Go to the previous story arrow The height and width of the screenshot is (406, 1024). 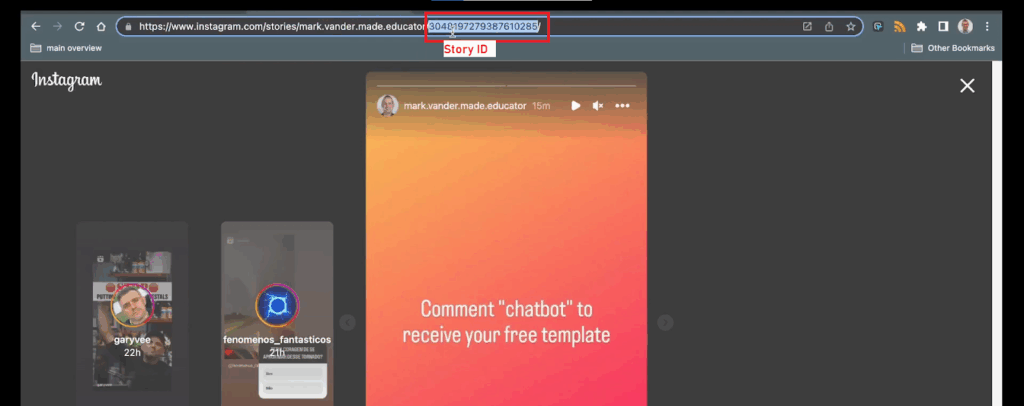347,322
